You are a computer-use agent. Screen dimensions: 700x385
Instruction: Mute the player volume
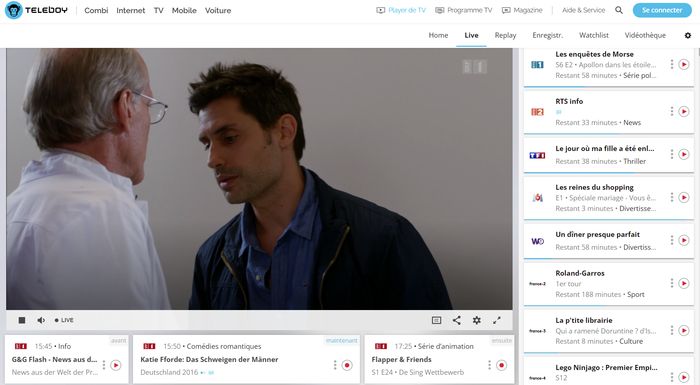(x=41, y=320)
